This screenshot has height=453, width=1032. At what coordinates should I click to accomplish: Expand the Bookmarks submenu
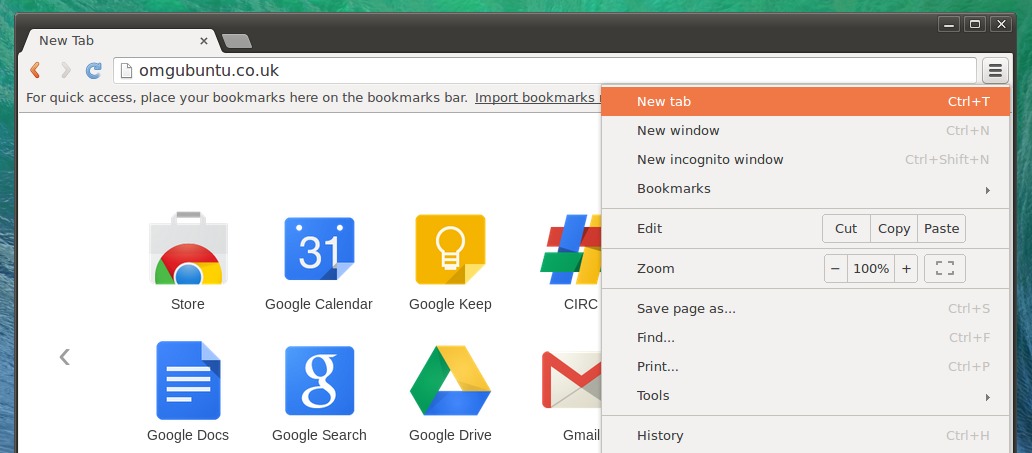coord(806,189)
